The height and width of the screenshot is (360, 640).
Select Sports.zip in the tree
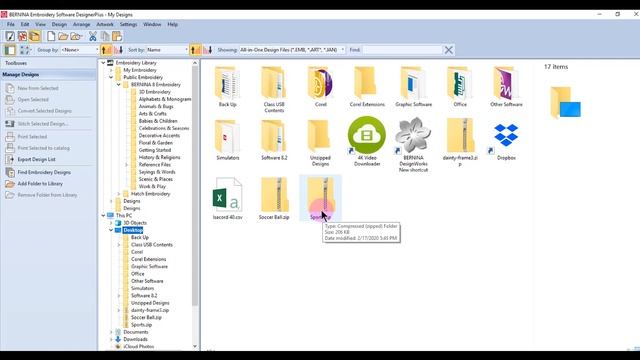tap(141, 325)
